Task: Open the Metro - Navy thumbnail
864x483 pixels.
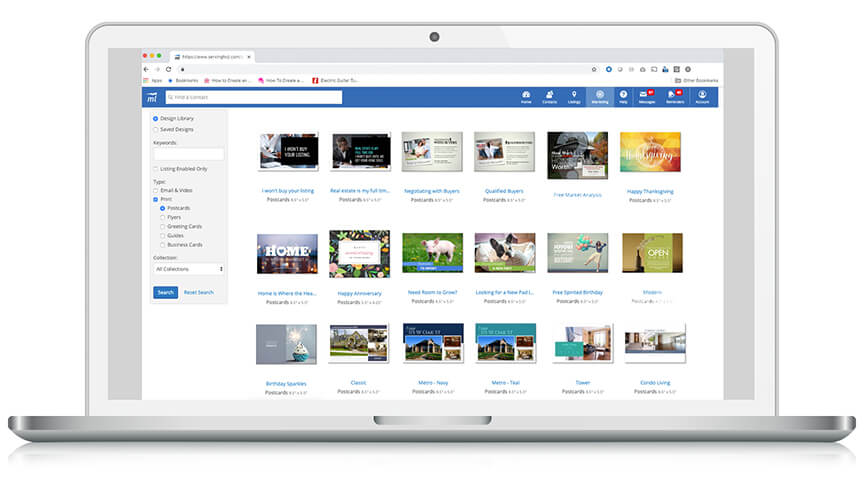Action: [433, 343]
